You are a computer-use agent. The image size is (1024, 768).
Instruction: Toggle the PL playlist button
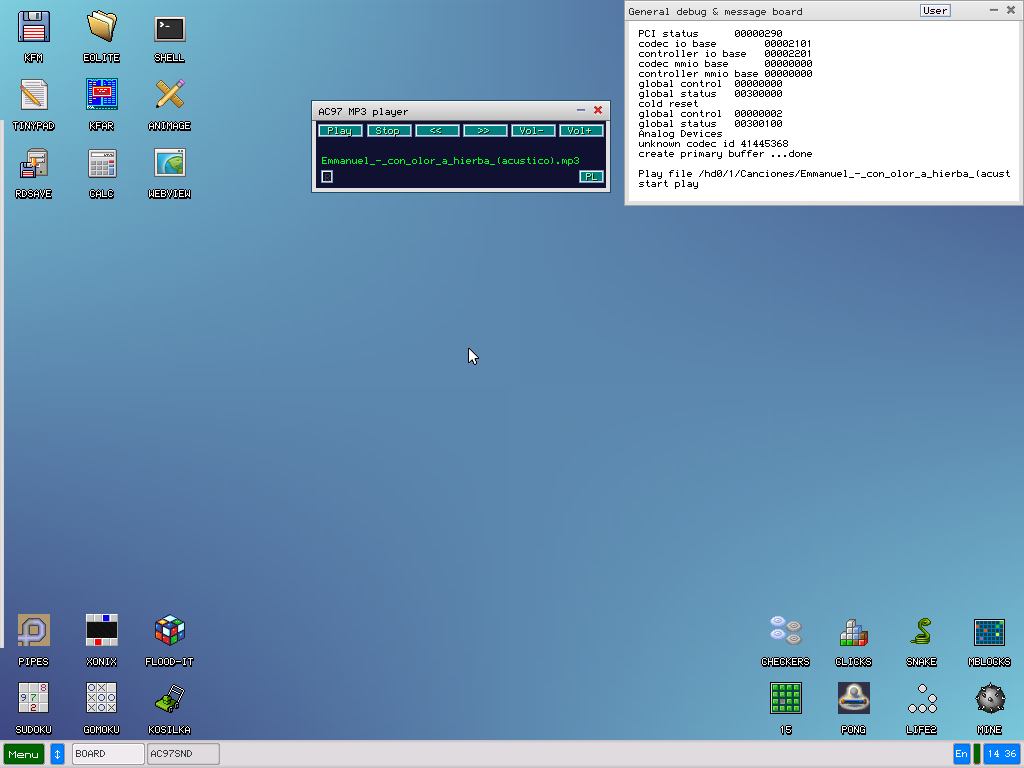point(591,177)
